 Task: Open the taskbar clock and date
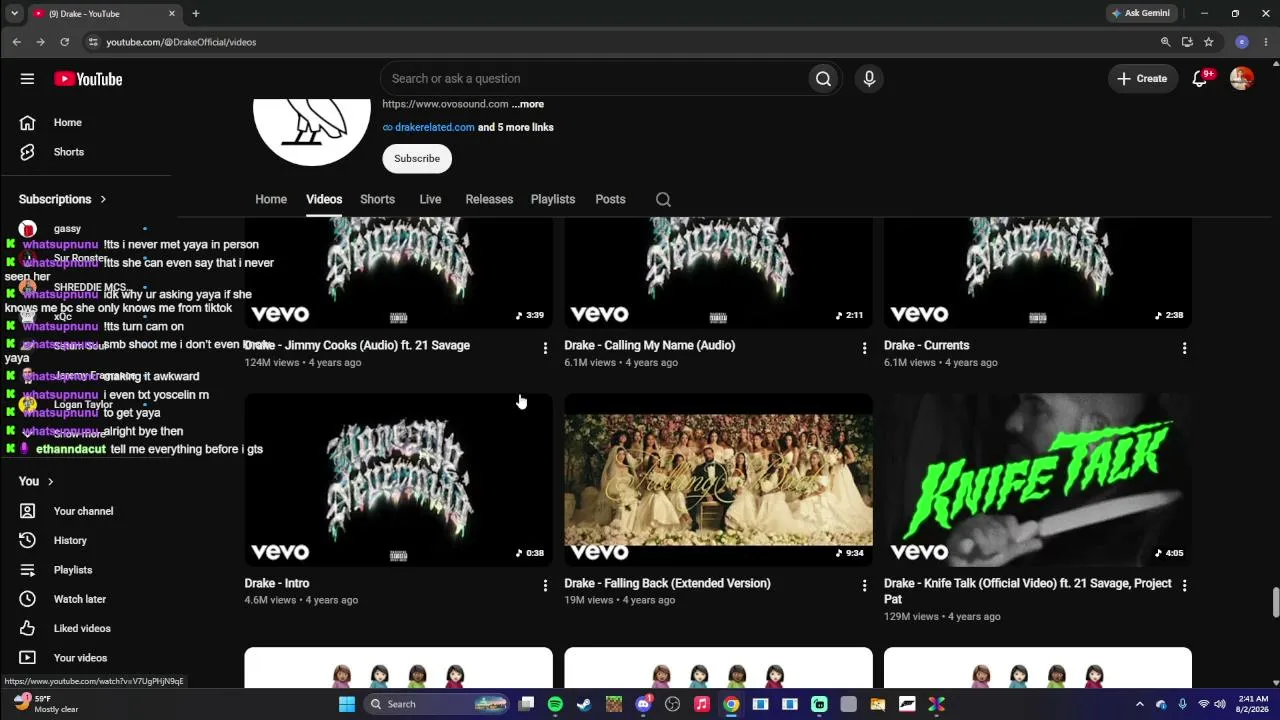pos(1253,704)
